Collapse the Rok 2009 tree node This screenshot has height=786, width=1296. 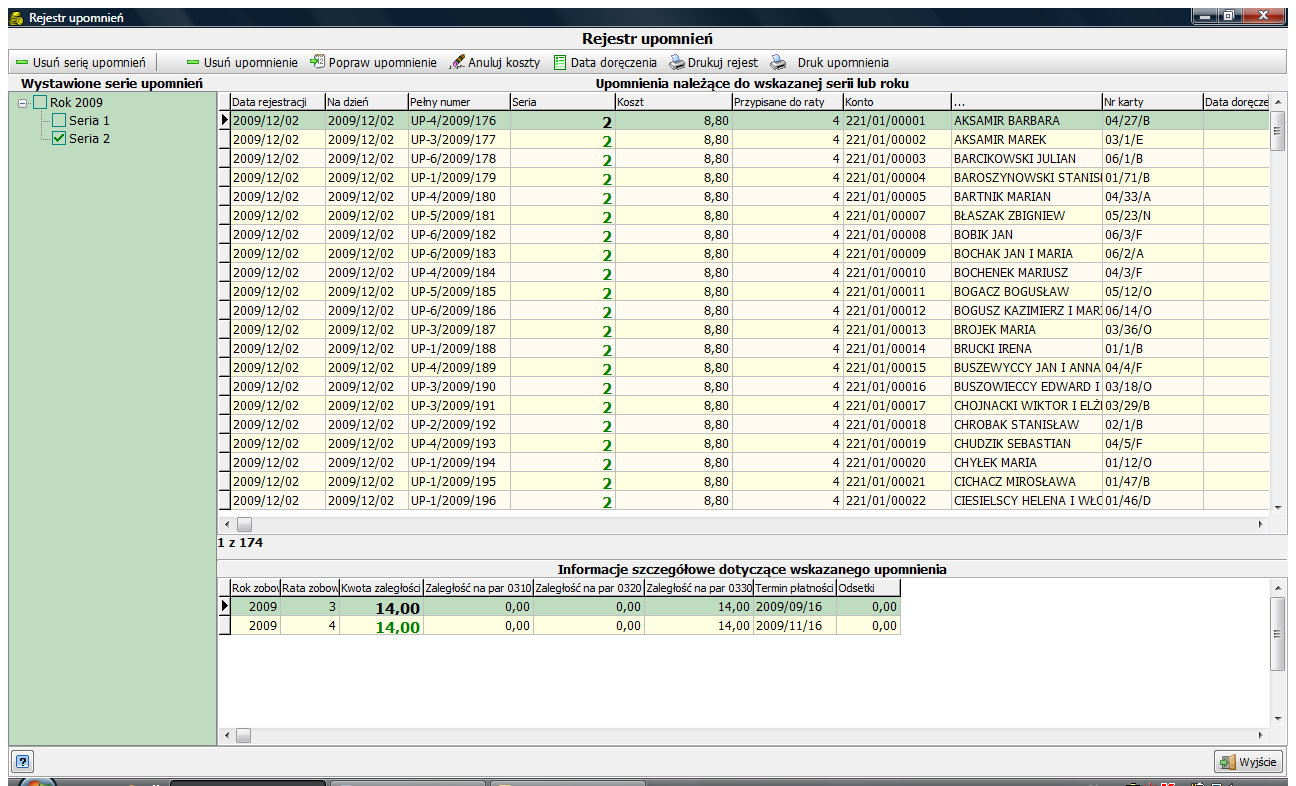pyautogui.click(x=23, y=102)
